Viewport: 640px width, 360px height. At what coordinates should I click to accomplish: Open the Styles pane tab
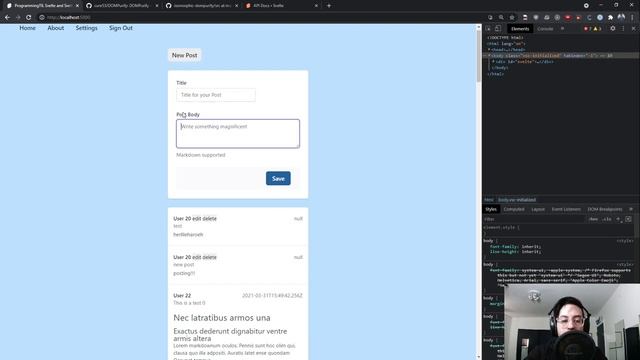click(x=491, y=209)
